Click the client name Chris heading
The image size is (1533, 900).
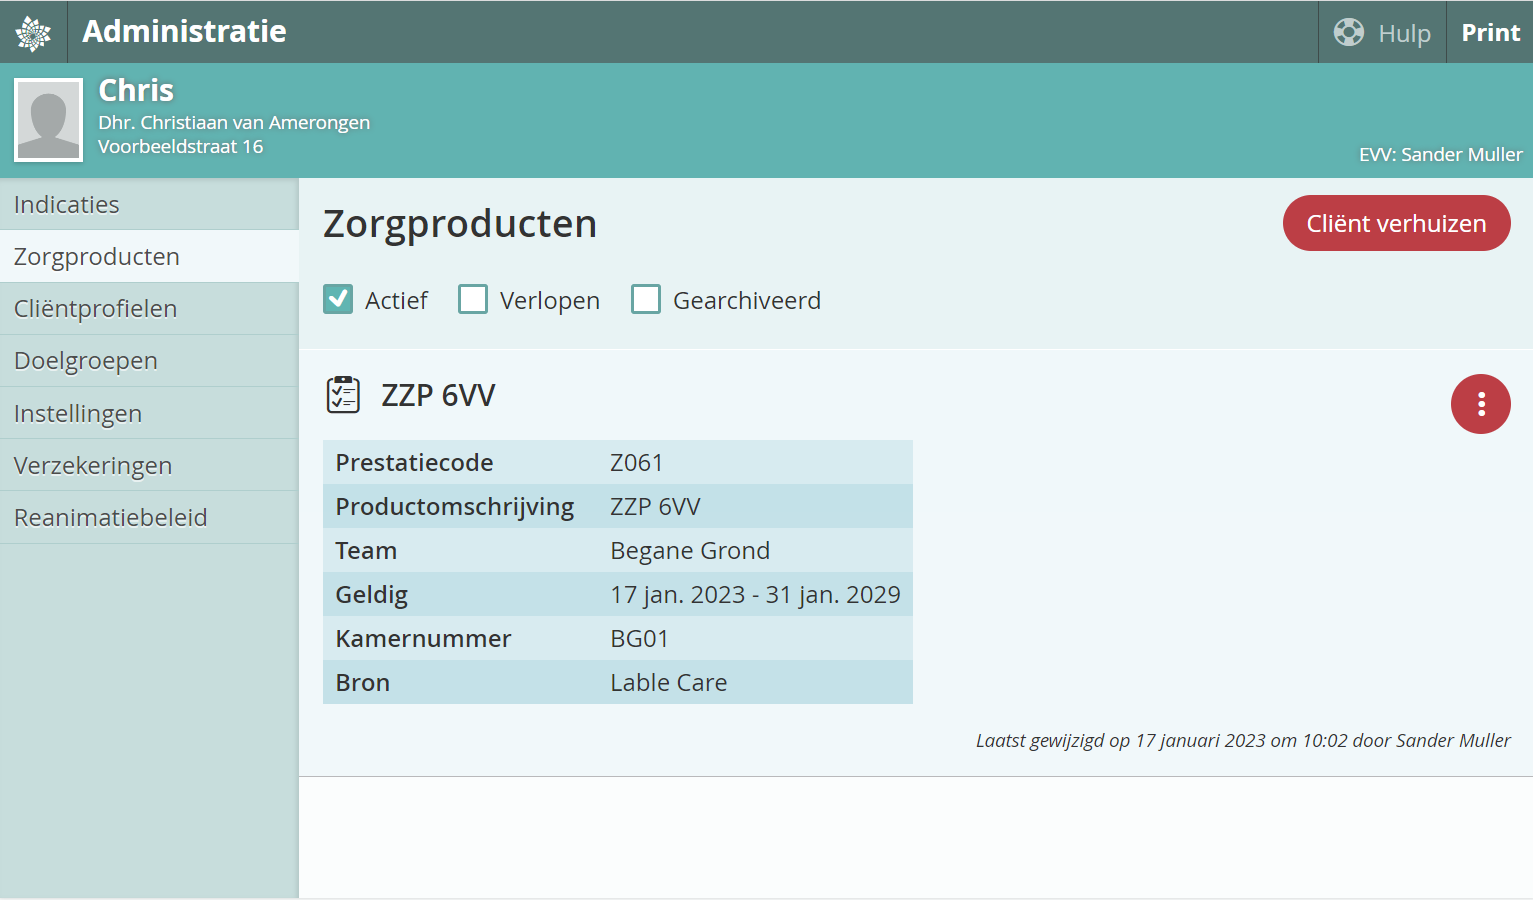coord(136,91)
